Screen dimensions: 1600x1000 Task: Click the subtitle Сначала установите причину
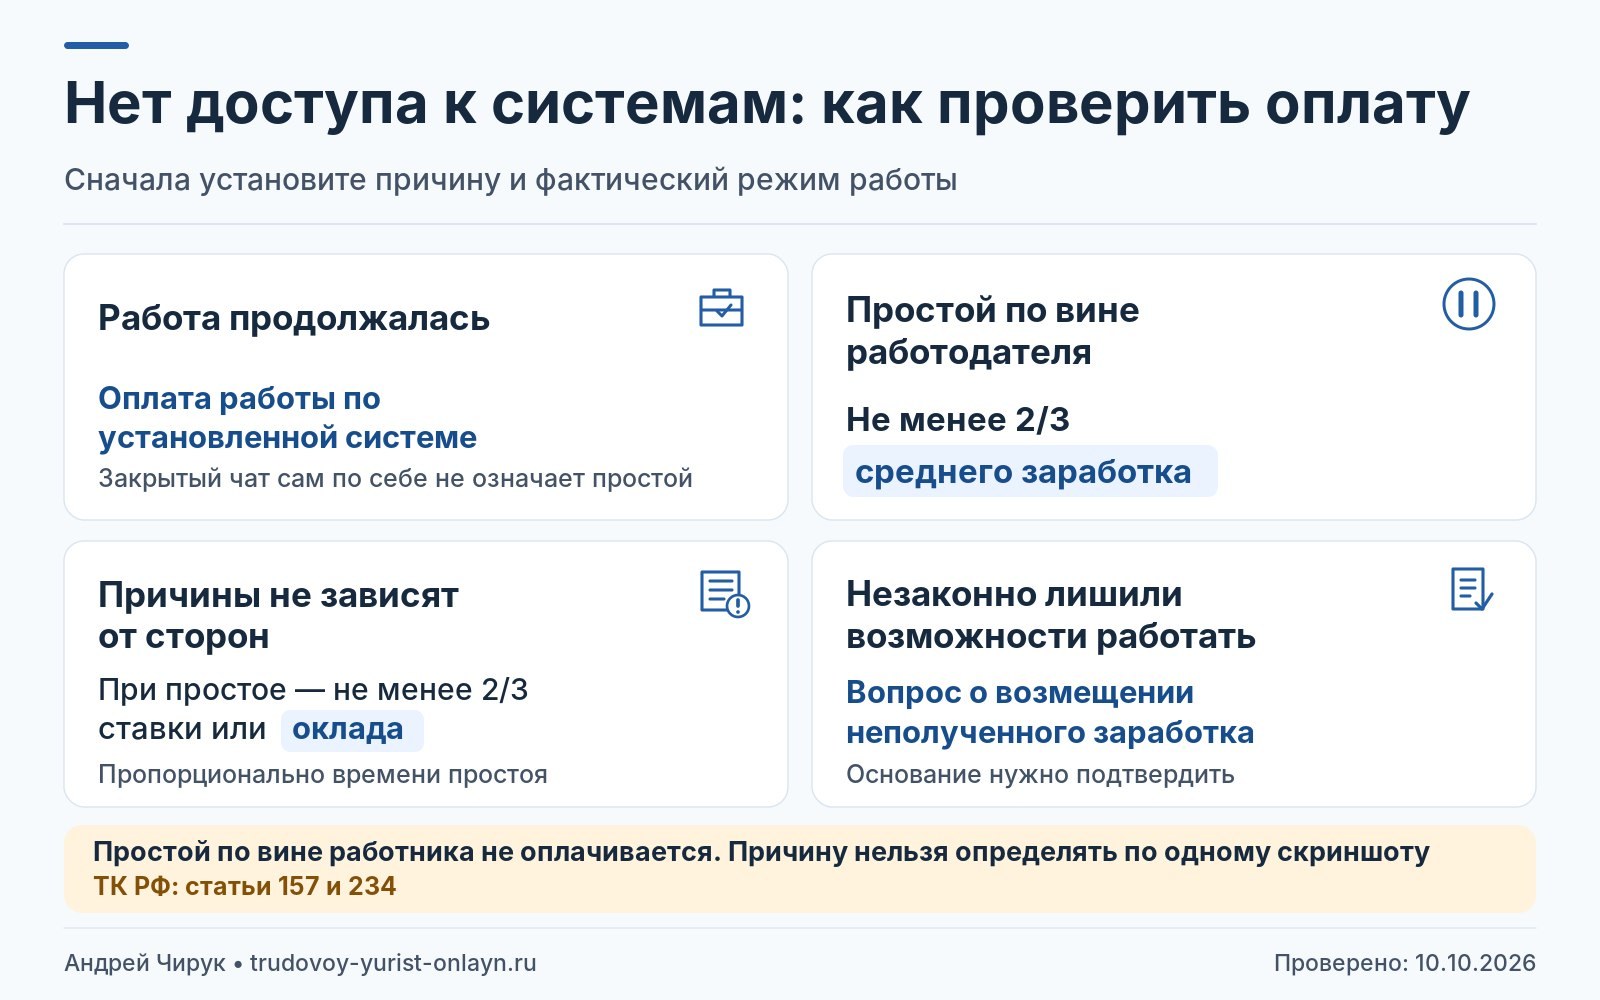click(511, 180)
